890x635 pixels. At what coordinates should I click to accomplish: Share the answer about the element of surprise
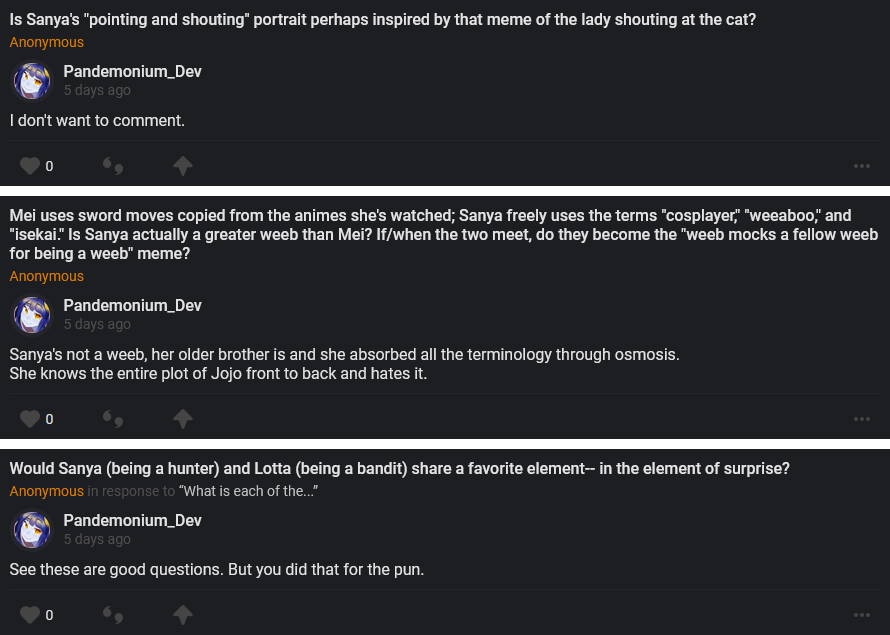coord(183,614)
